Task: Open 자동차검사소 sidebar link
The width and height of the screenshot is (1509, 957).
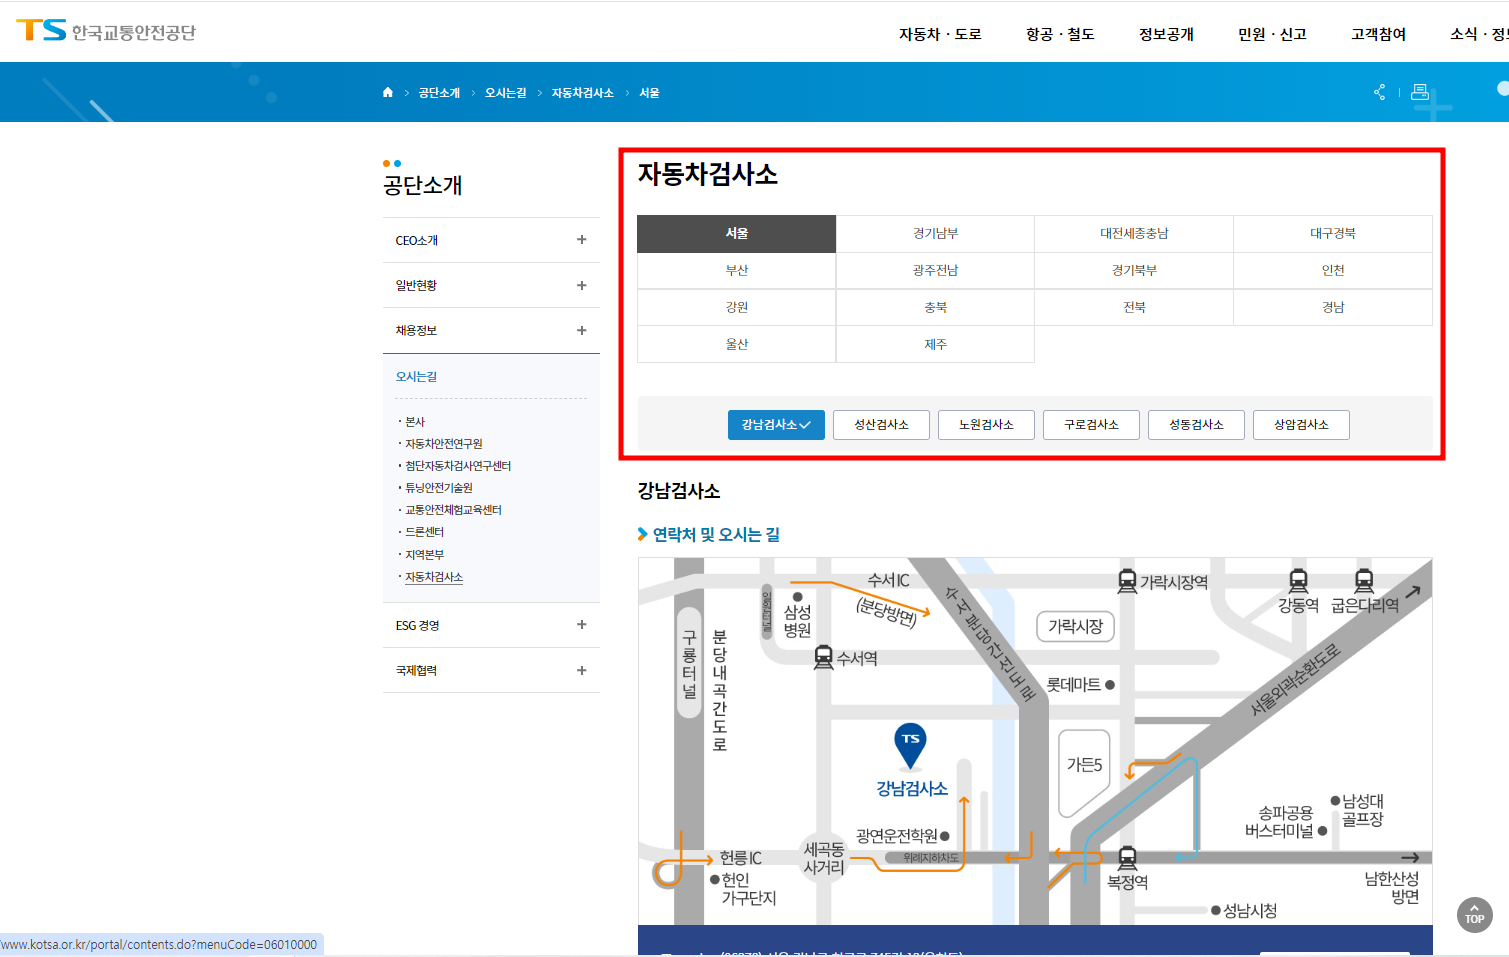Action: [434, 577]
